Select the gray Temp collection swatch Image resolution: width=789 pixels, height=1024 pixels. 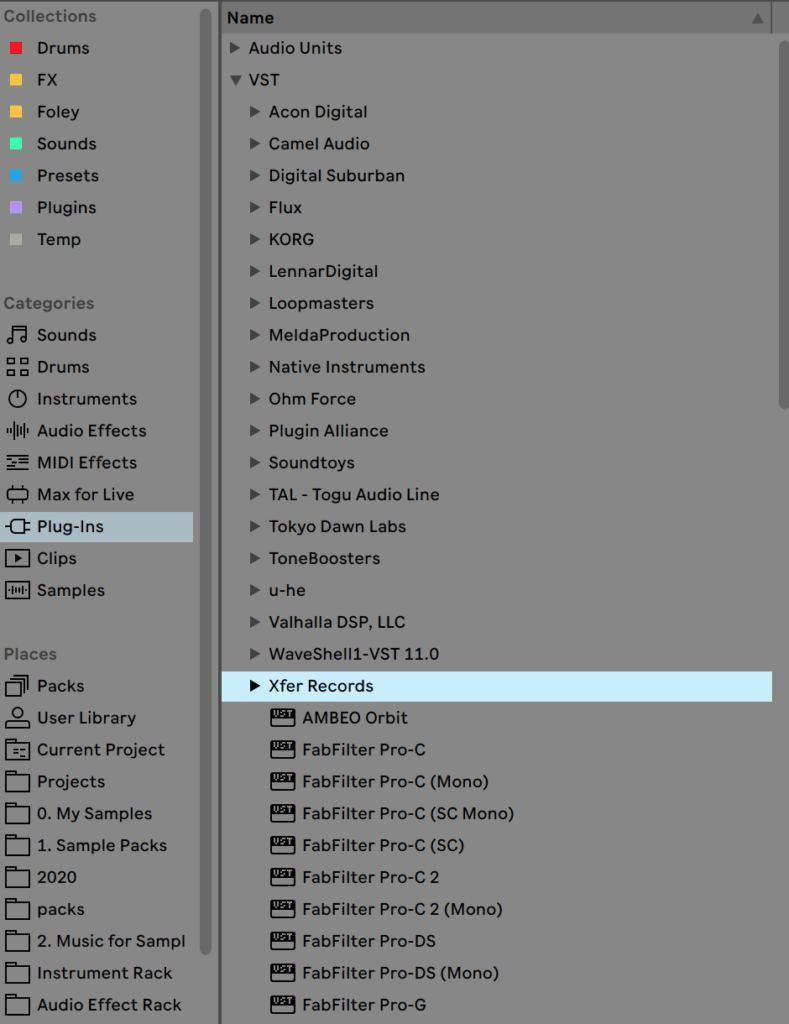click(16, 240)
